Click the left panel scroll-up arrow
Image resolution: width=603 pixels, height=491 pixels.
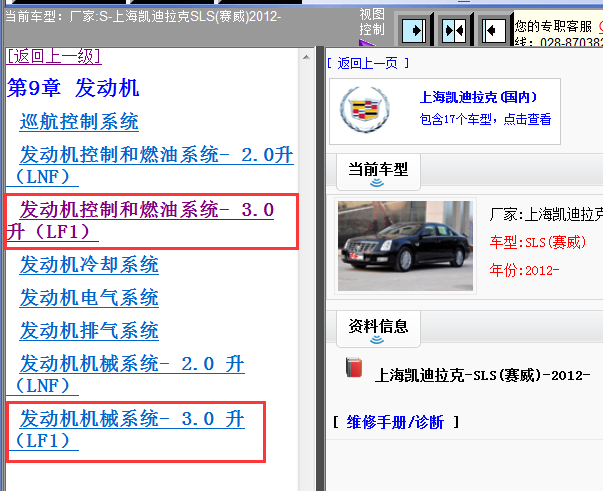click(306, 57)
